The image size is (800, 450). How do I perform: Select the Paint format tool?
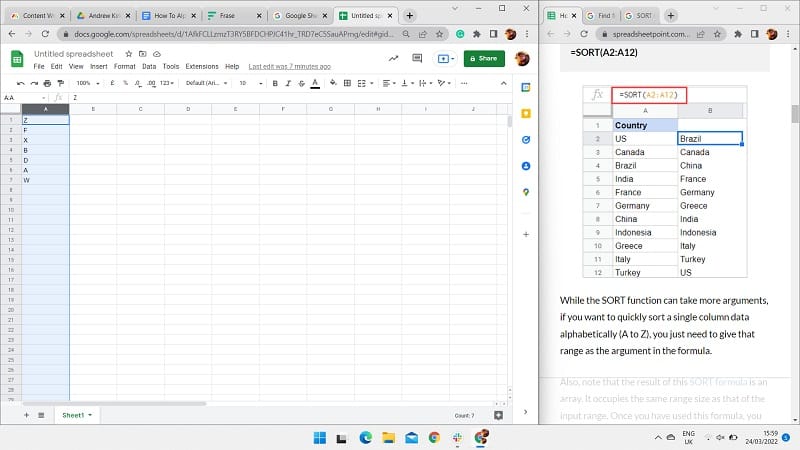62,83
